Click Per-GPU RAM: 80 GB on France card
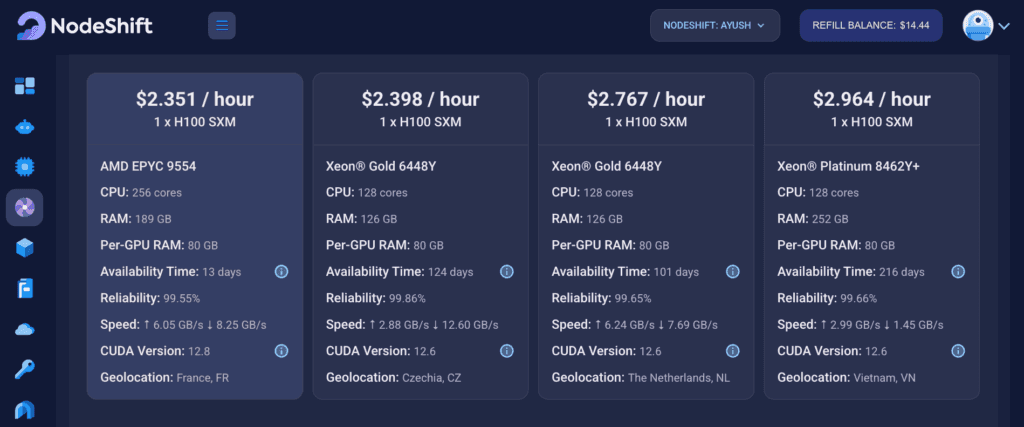 (x=159, y=245)
